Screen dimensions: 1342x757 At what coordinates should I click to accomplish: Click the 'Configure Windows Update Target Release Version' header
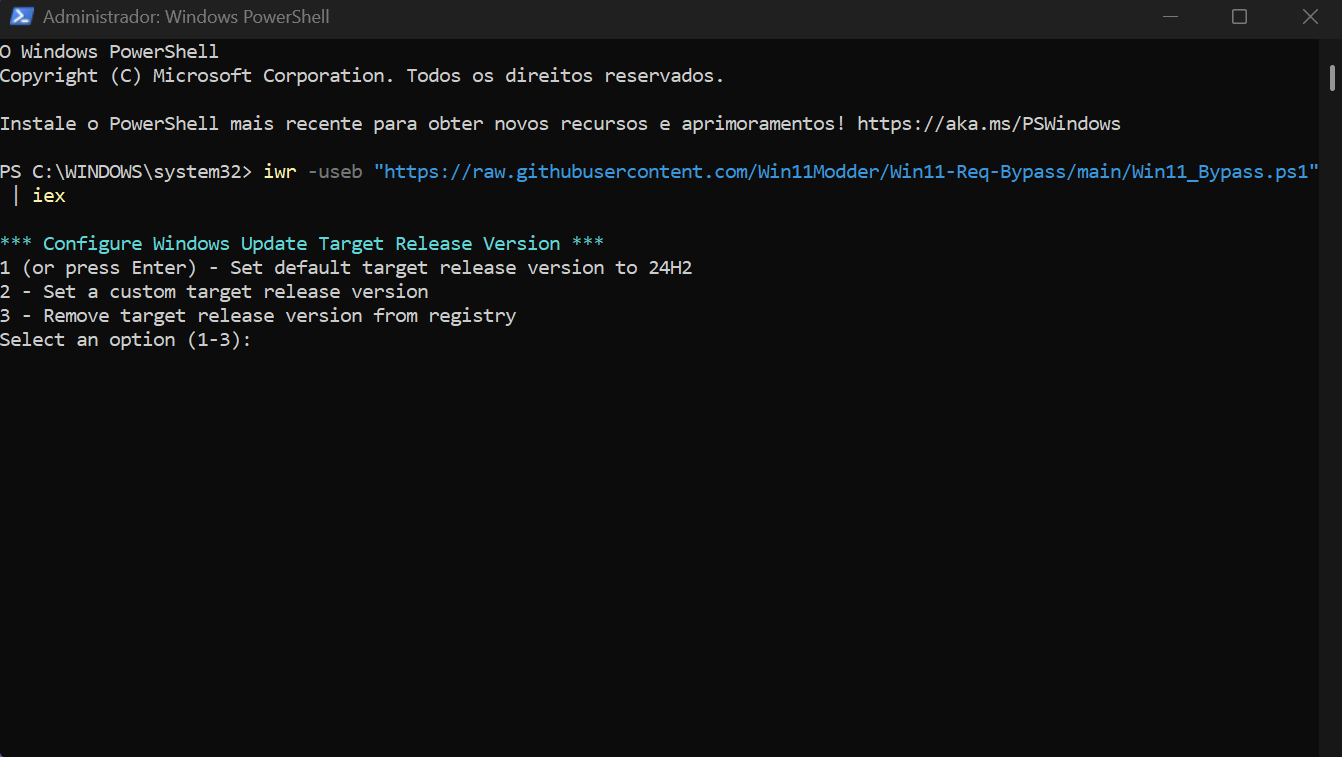click(x=300, y=243)
